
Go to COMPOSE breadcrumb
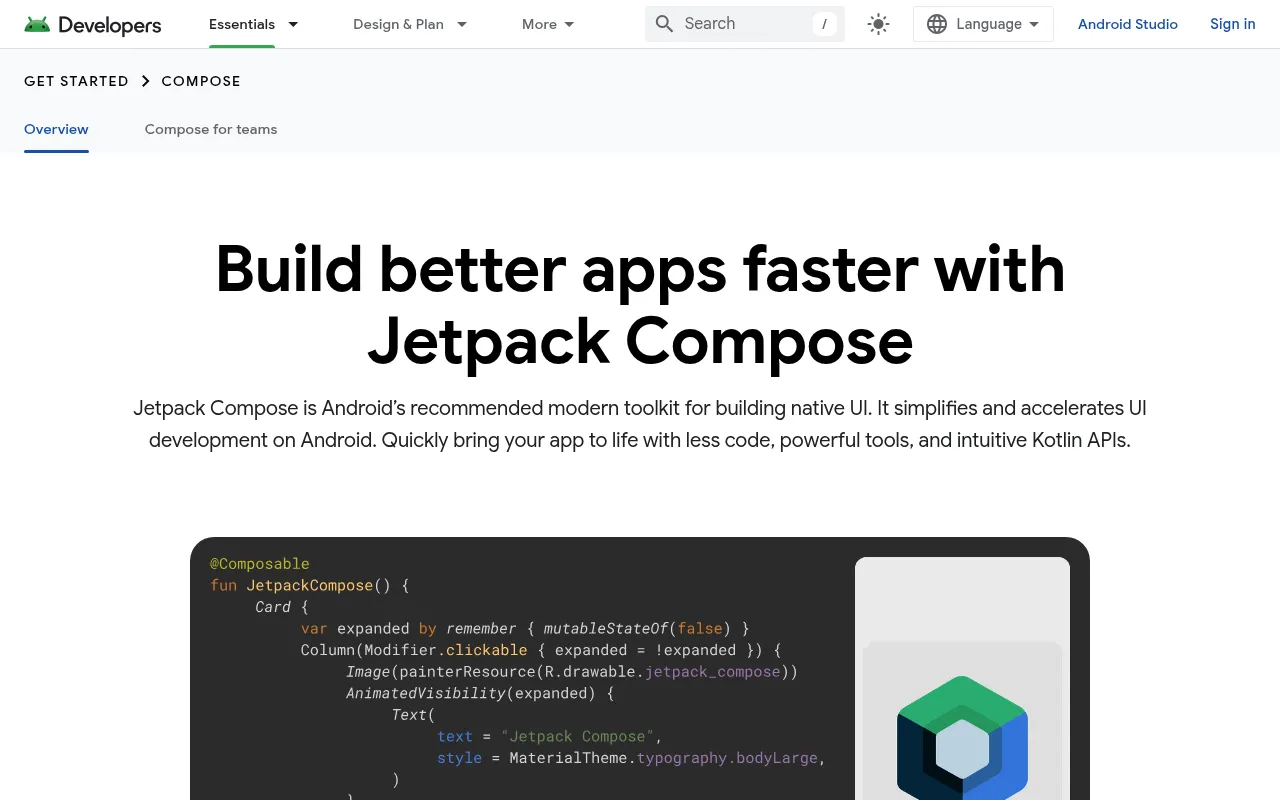point(201,81)
